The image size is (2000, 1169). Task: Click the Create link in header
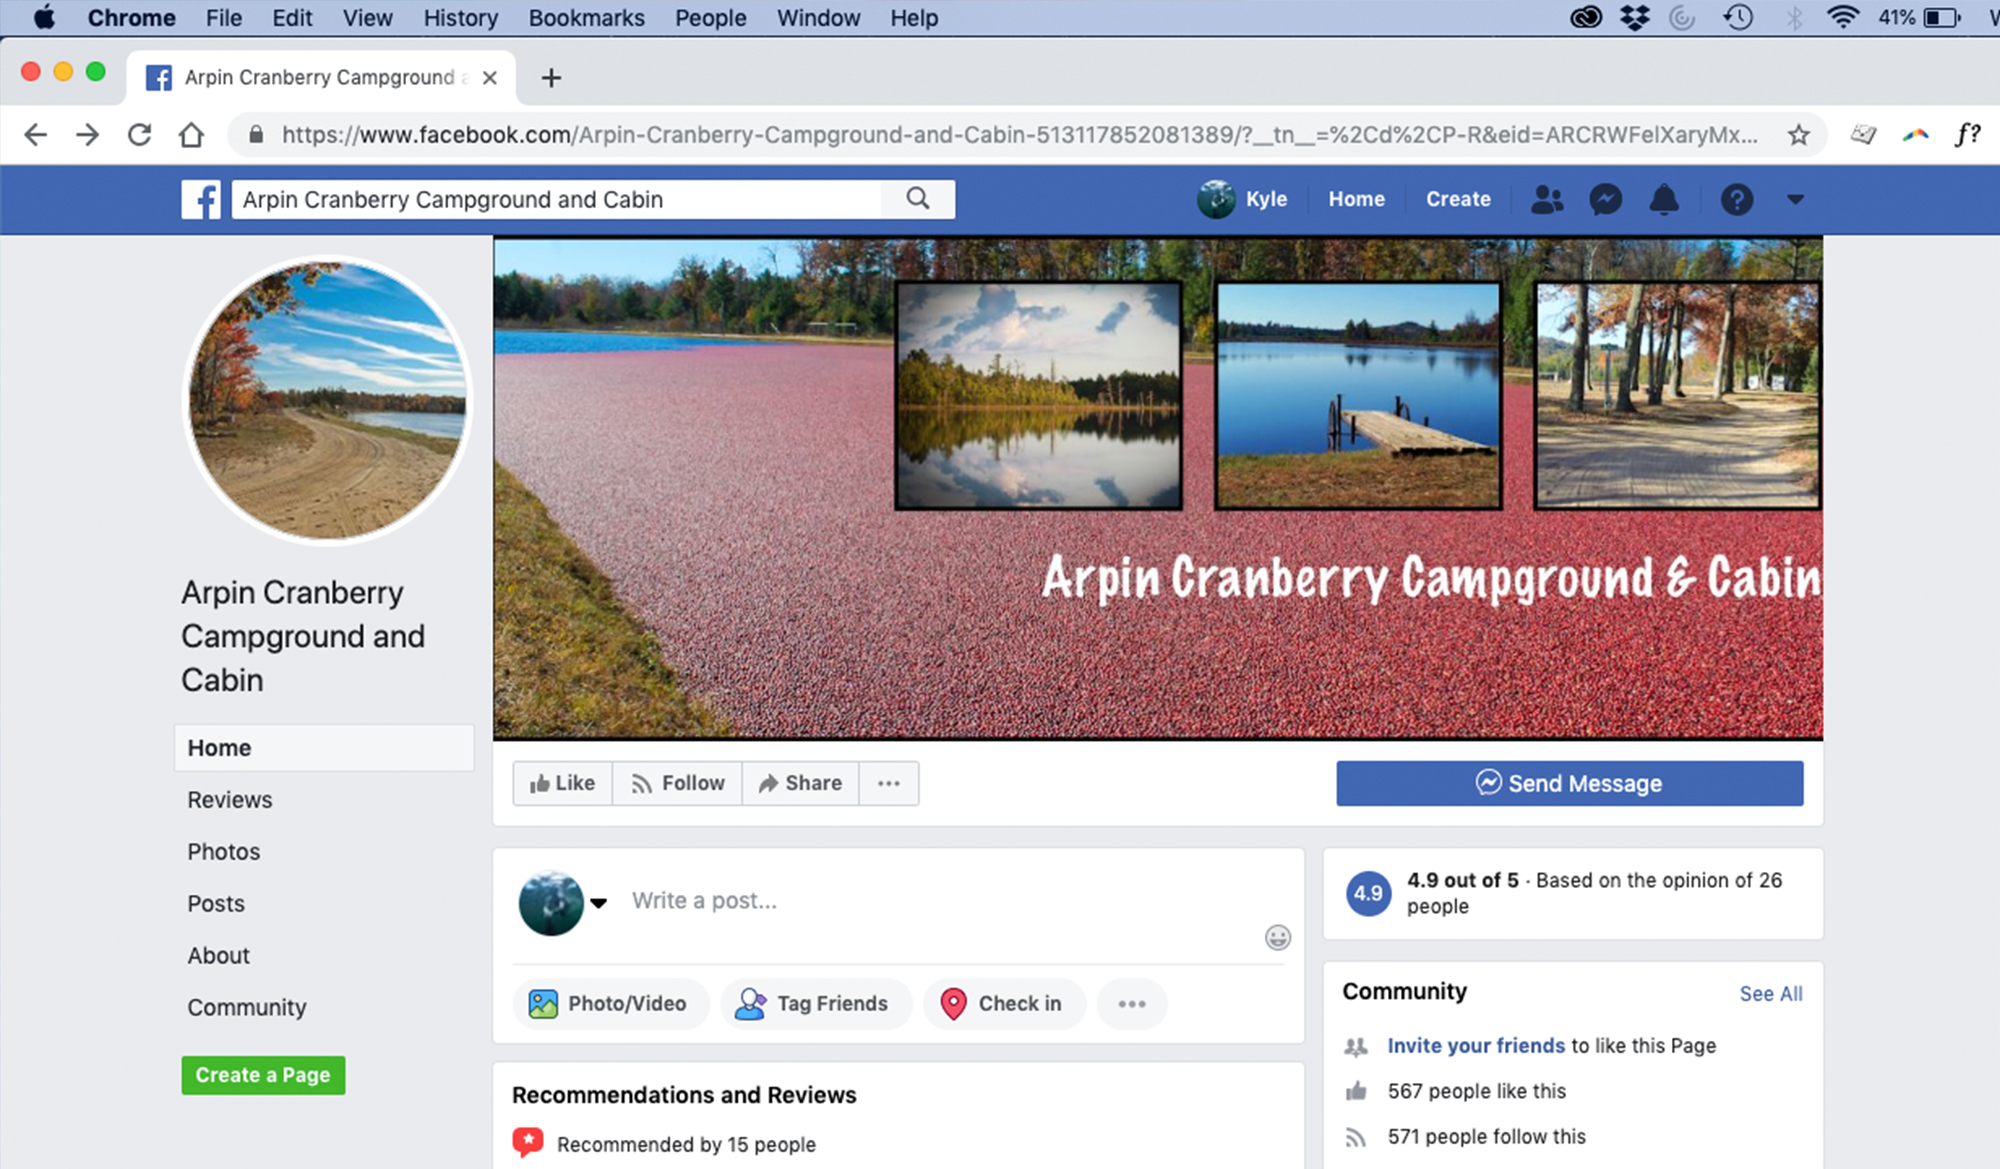click(x=1458, y=199)
